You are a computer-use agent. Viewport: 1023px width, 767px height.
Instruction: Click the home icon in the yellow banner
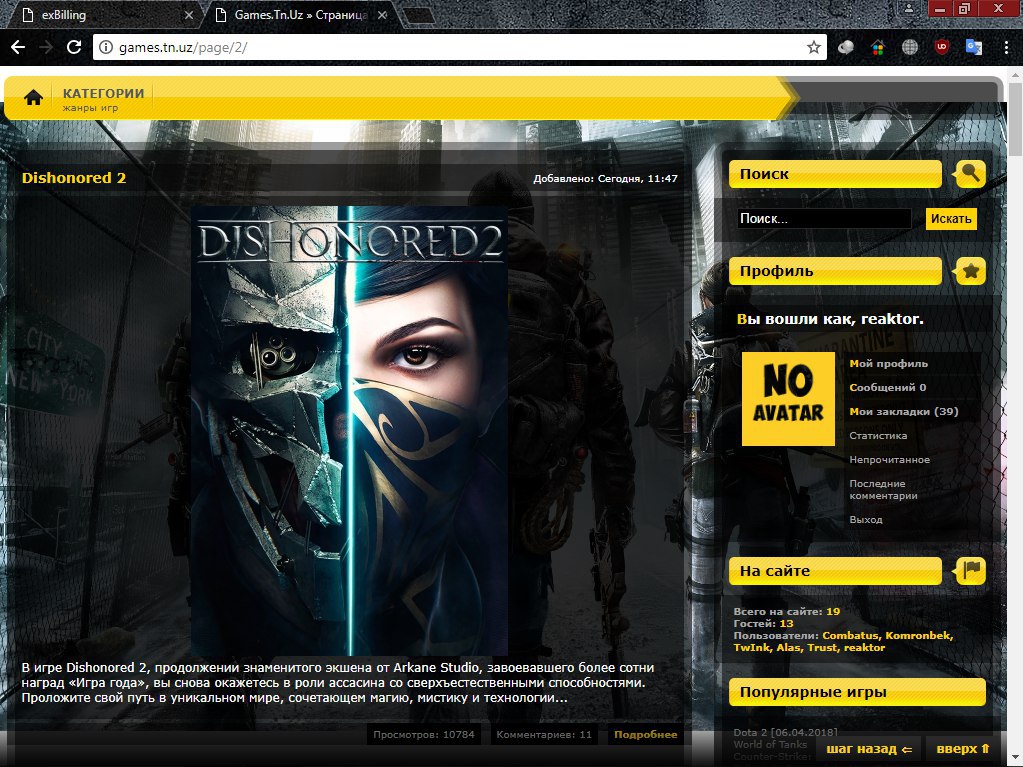tap(33, 98)
